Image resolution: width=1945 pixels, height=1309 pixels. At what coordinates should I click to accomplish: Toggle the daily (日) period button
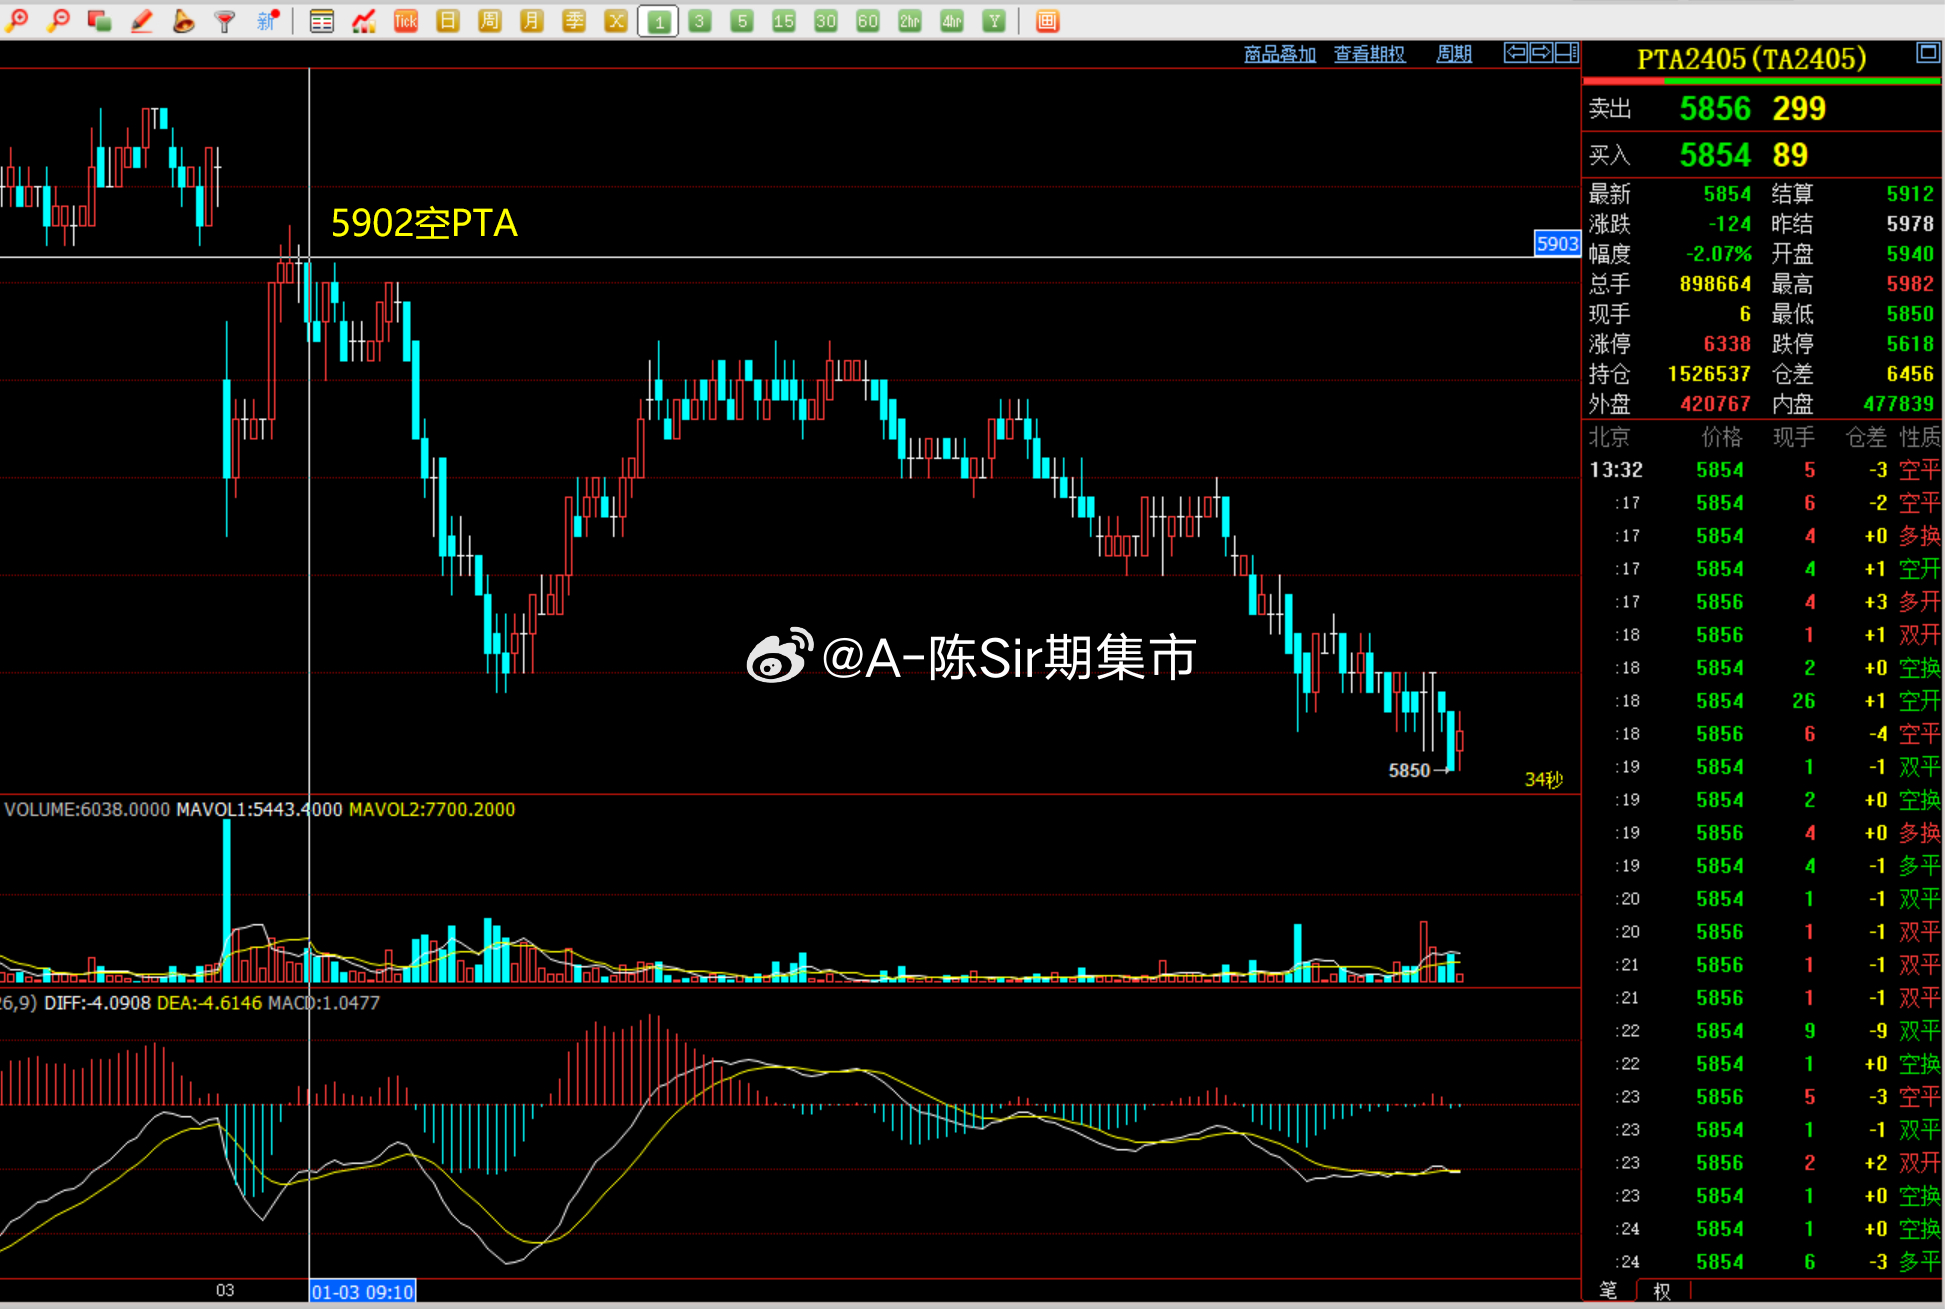coord(448,21)
